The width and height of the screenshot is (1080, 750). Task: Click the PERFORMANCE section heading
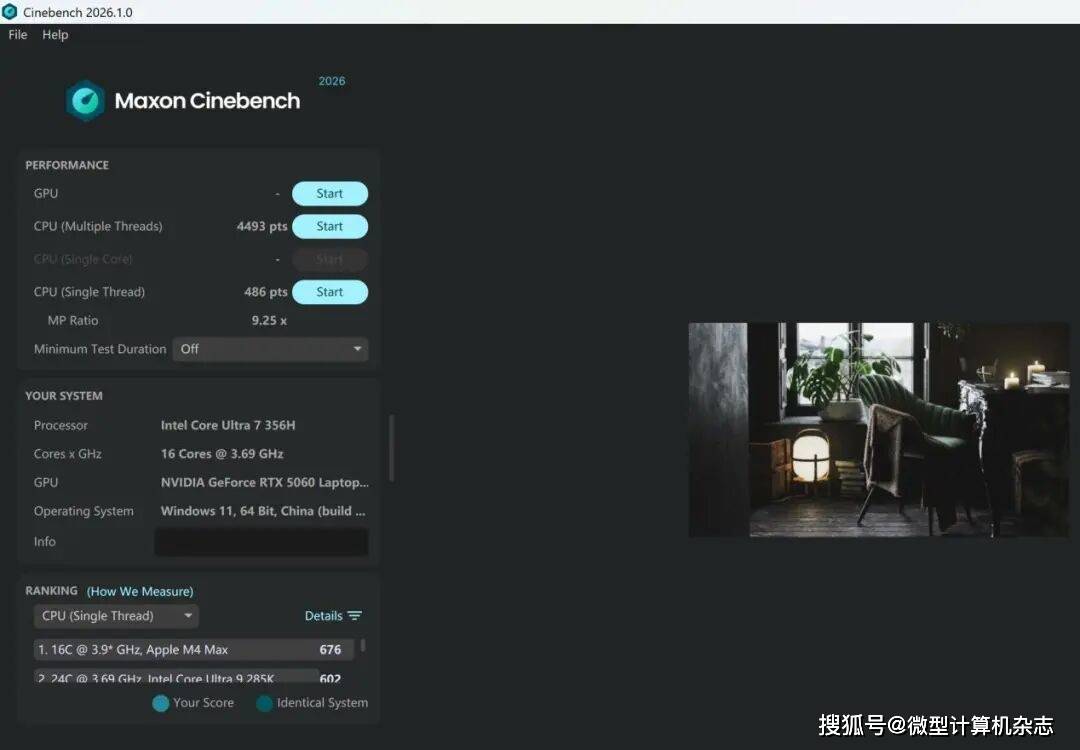pos(67,165)
